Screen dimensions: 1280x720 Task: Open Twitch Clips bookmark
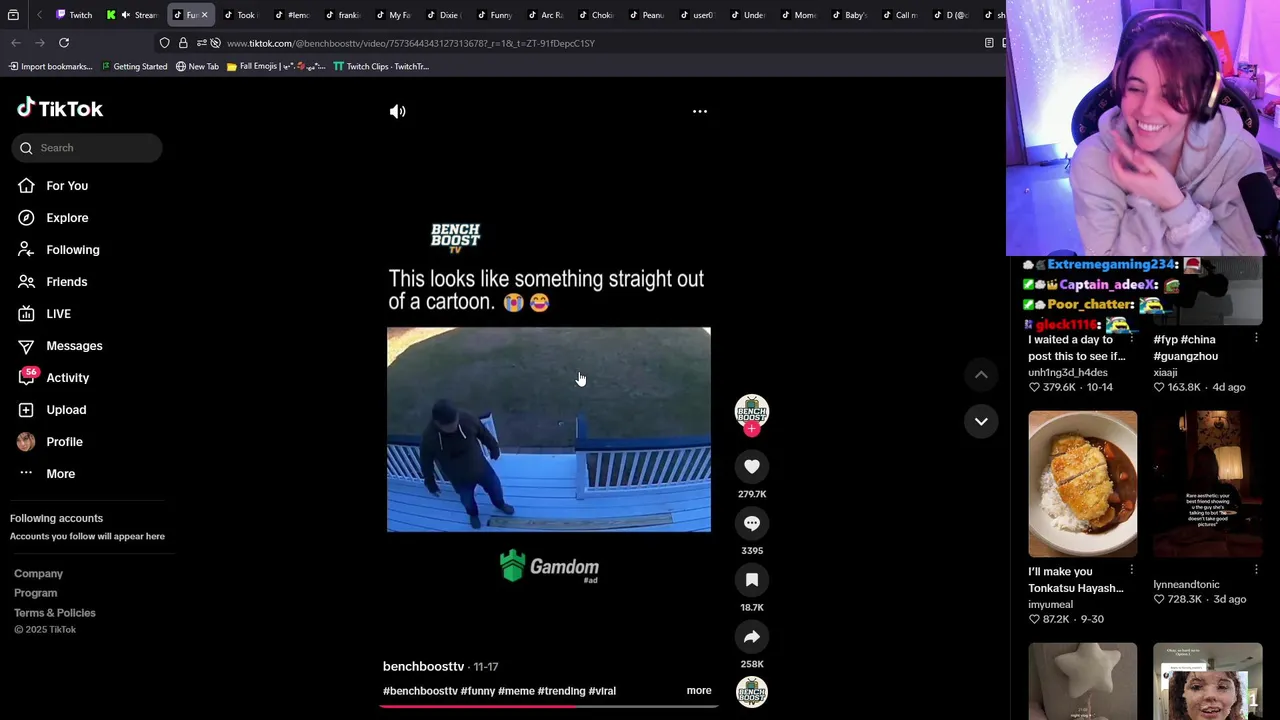381,67
